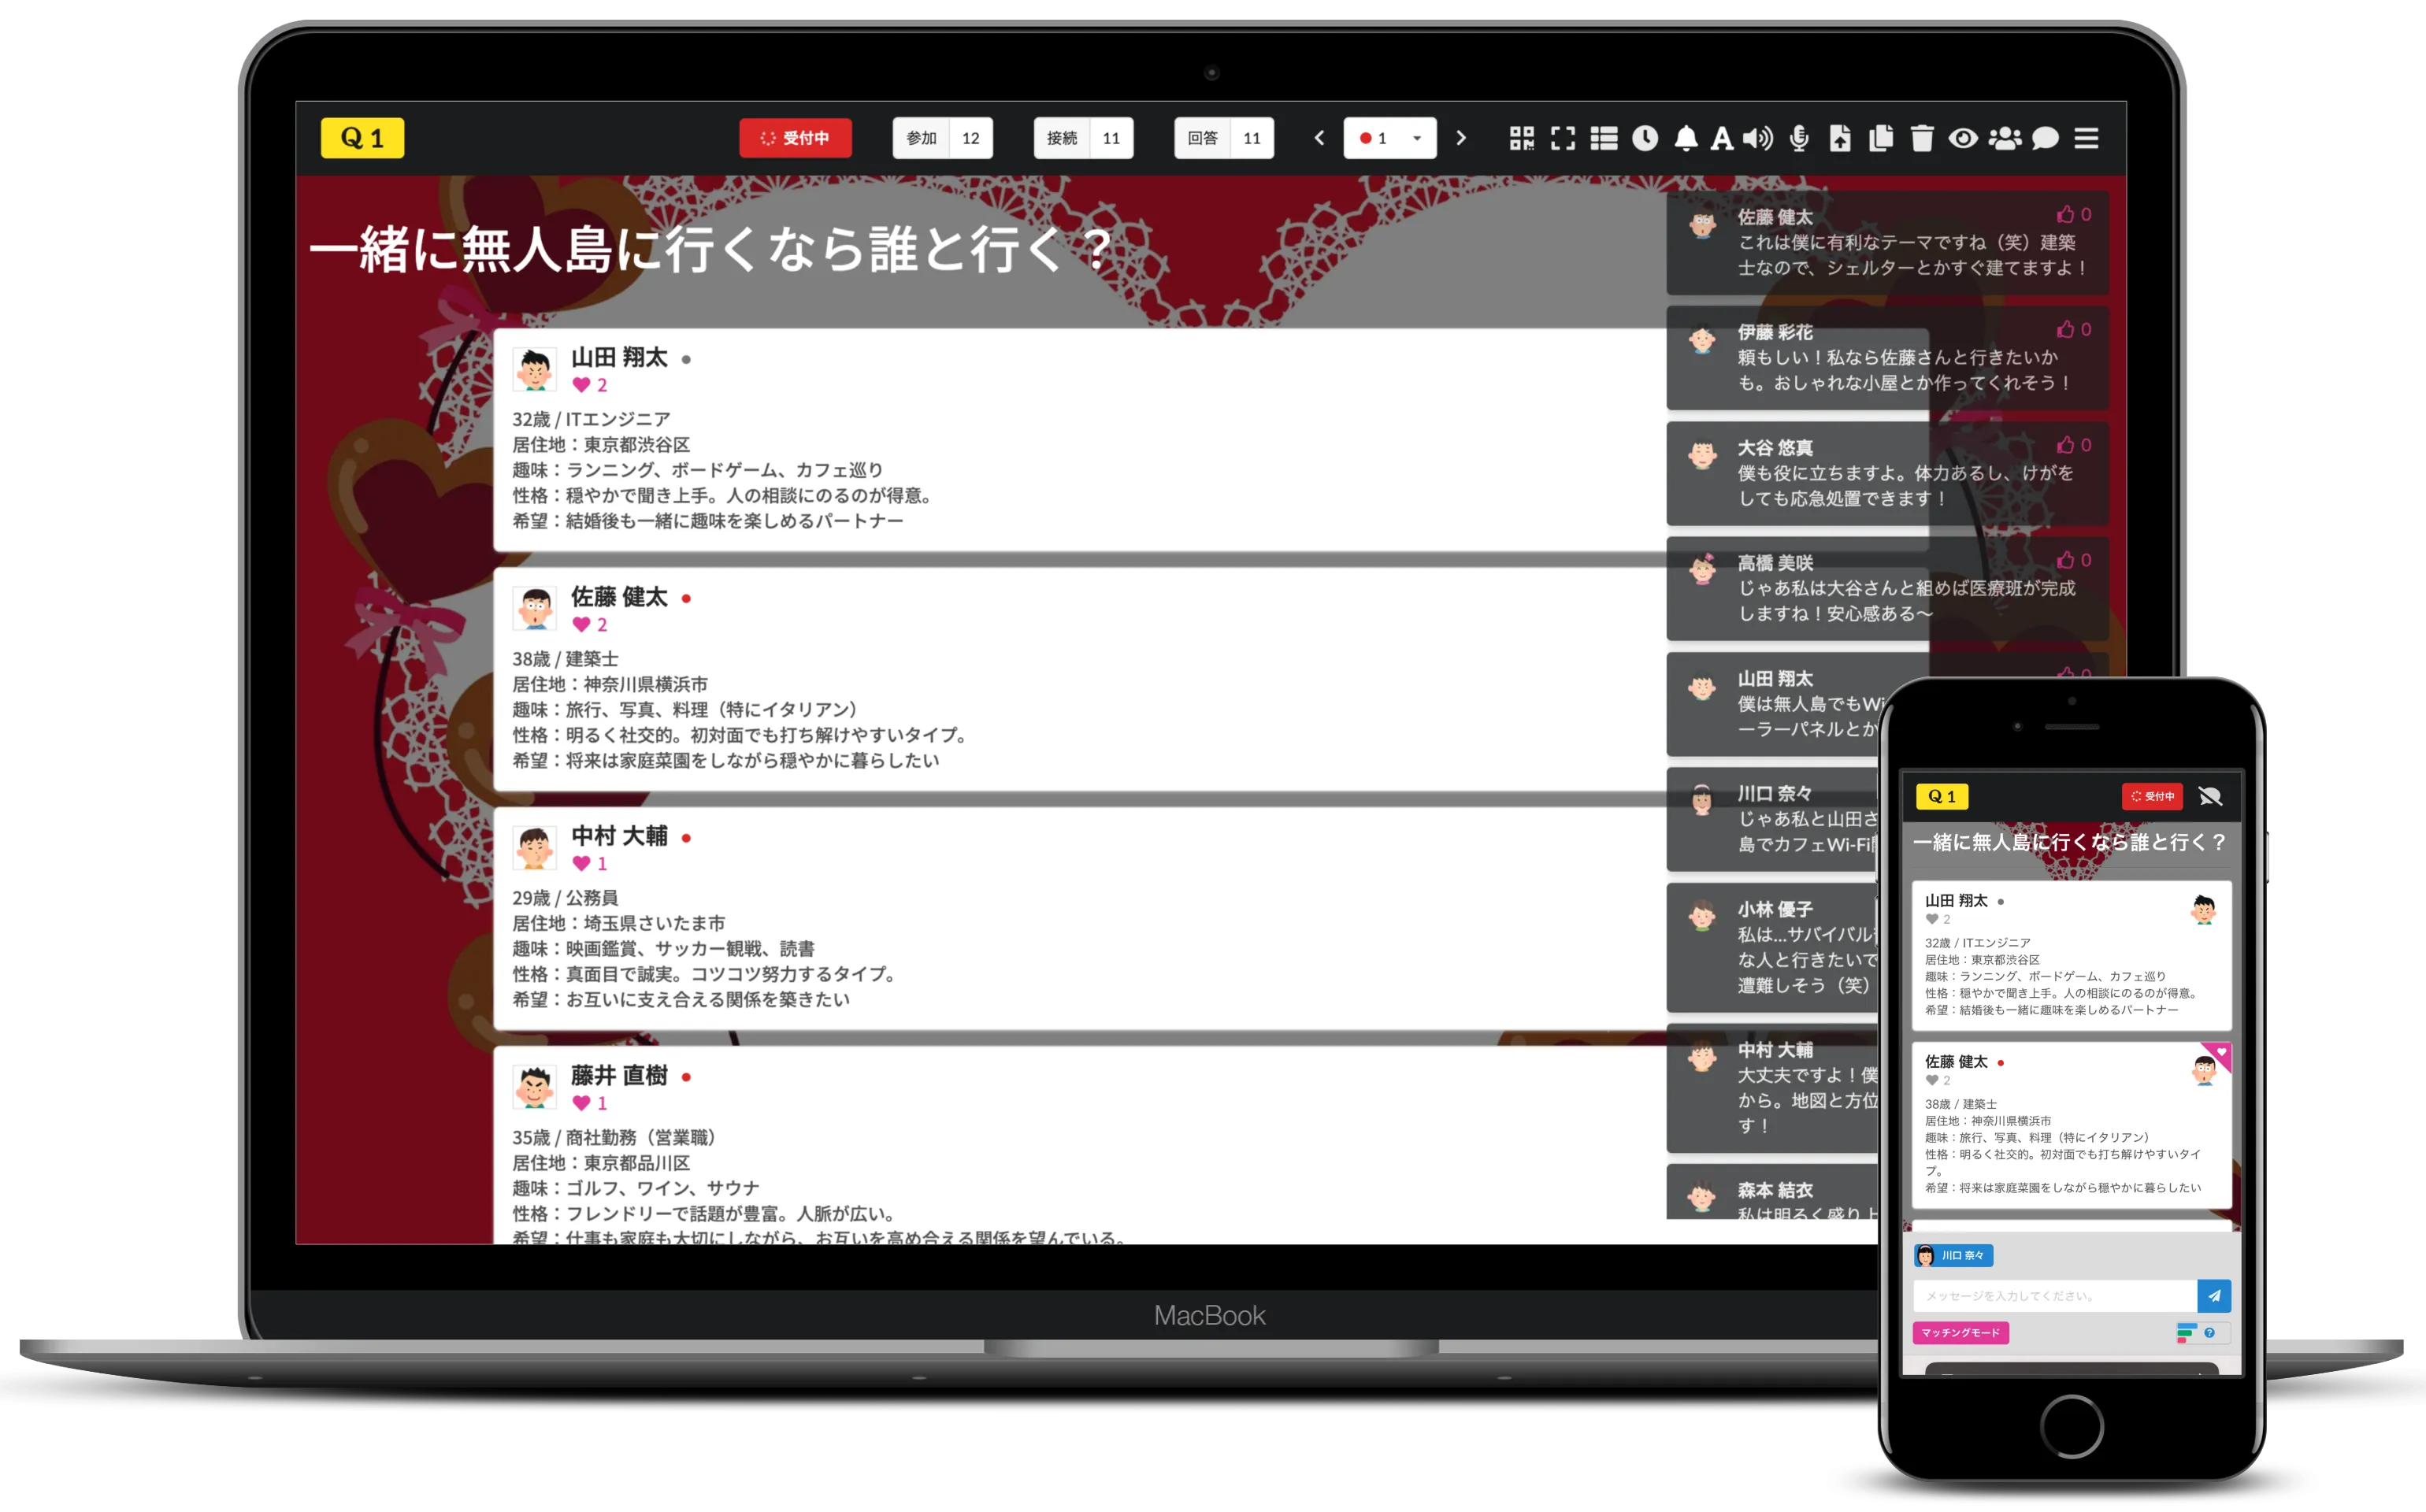This screenshot has width=2426, height=1512.
Task: Open the timer clock tool
Action: [1647, 139]
